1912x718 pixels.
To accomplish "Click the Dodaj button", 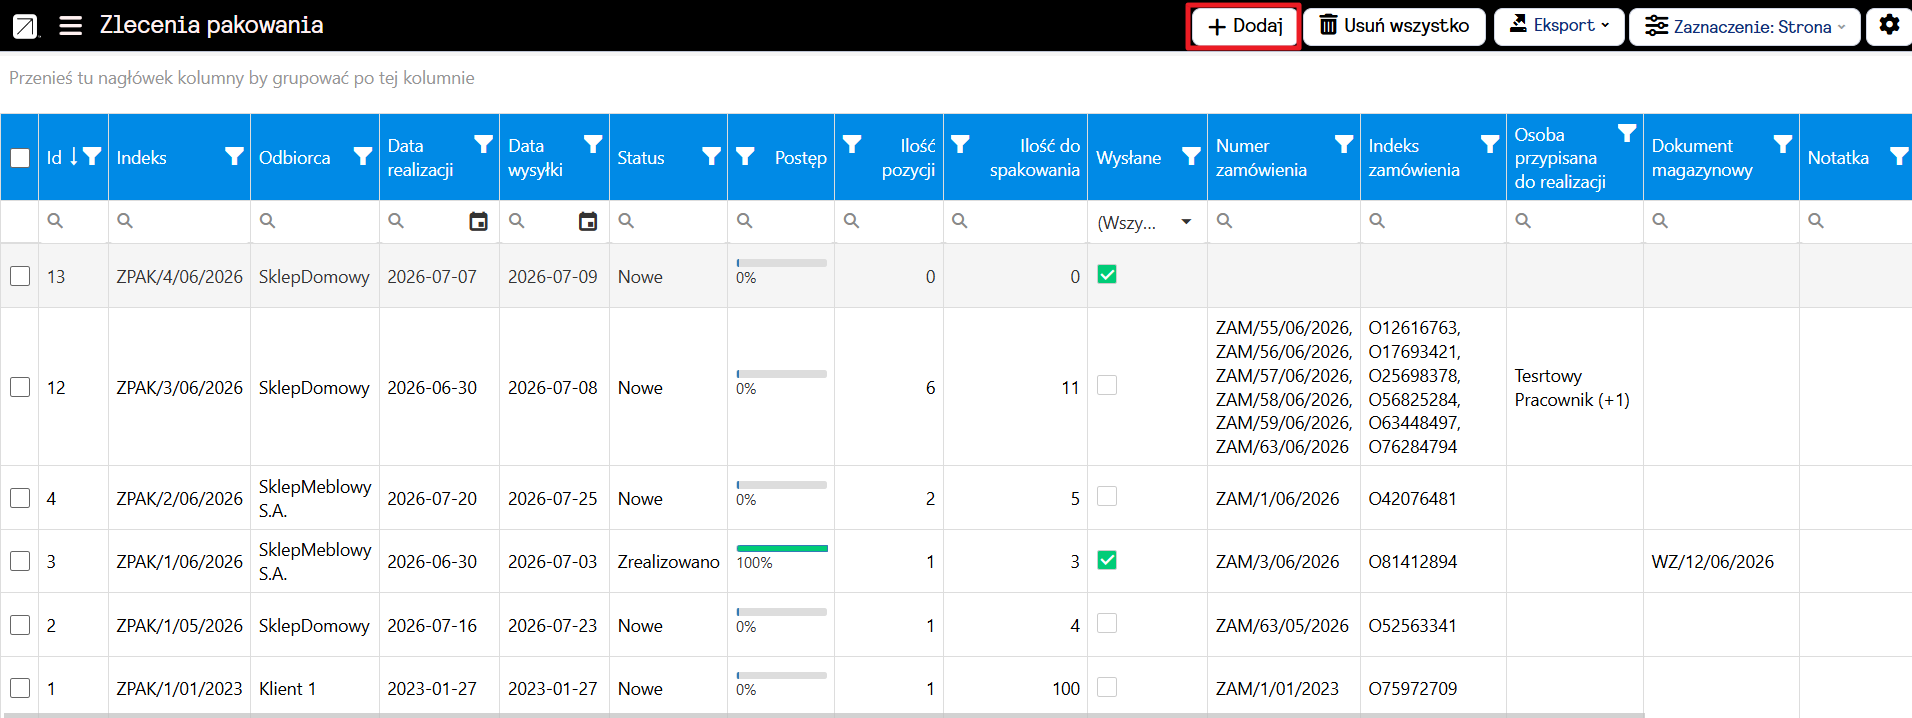I will pyautogui.click(x=1244, y=26).
